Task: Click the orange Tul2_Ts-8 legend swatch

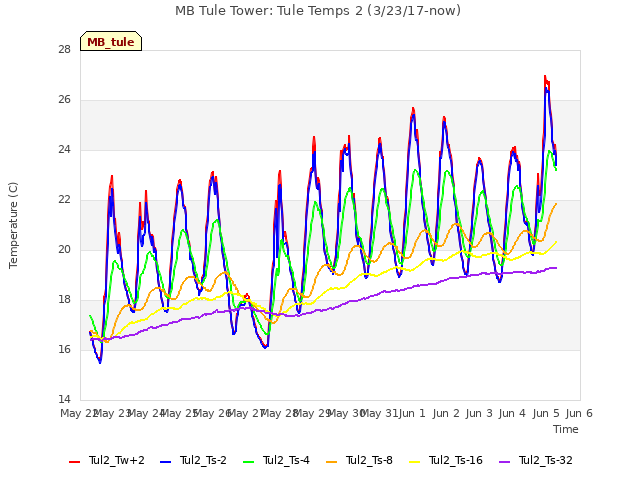Action: [x=331, y=462]
